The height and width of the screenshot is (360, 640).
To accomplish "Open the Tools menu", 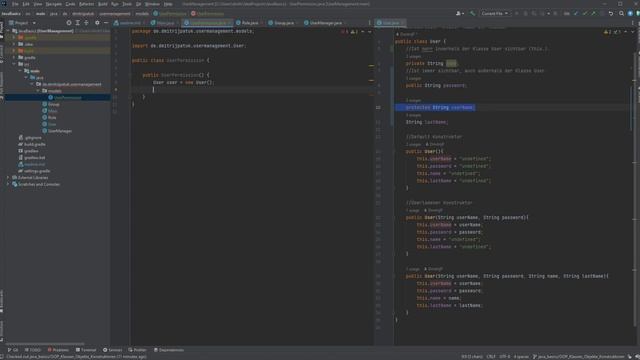I will pos(127,4).
